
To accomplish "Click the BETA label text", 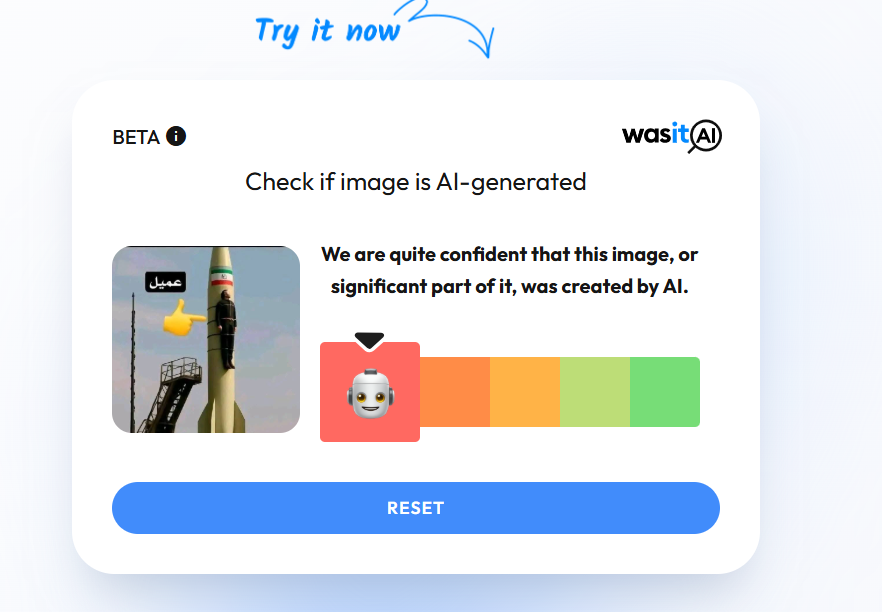I will (136, 137).
